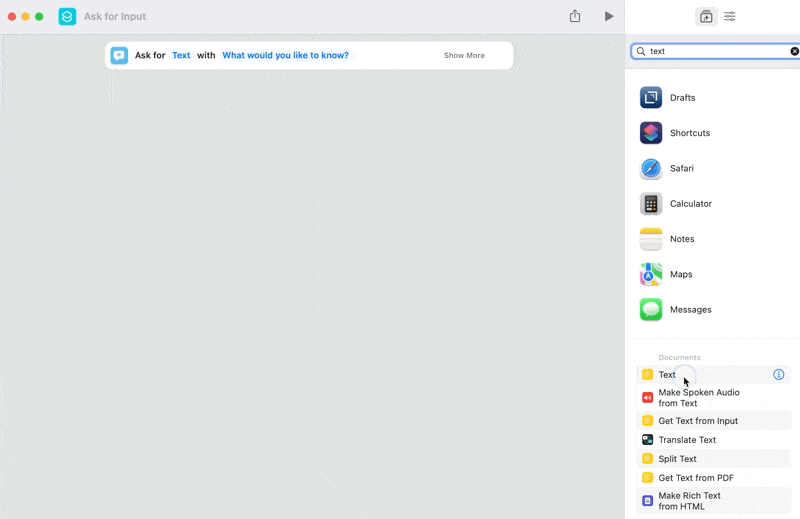Viewport: 800px width, 519px height.
Task: Select the Maps app icon
Action: 651,274
